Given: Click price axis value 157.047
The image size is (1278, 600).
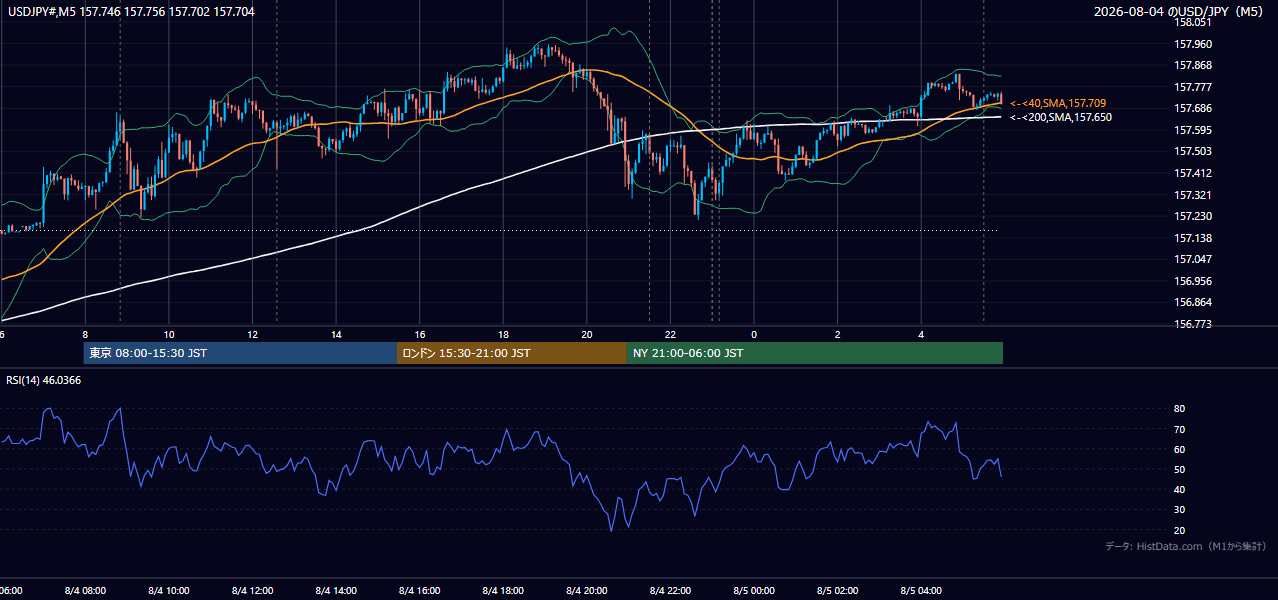Looking at the screenshot, I should [1193, 259].
